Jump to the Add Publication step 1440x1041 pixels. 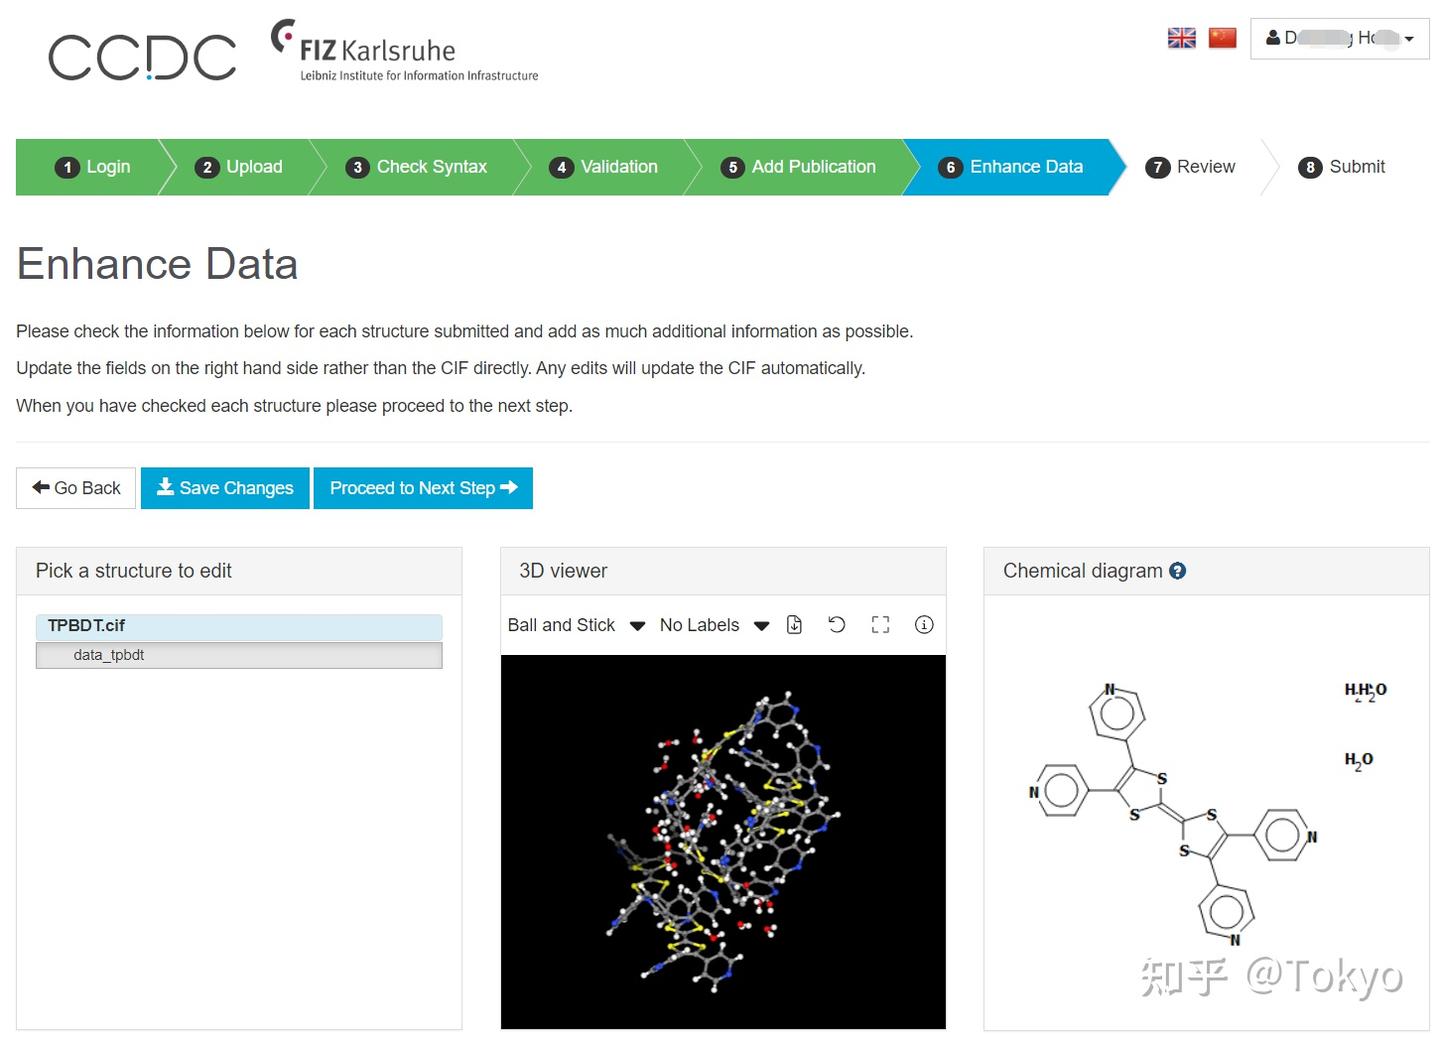coord(799,167)
